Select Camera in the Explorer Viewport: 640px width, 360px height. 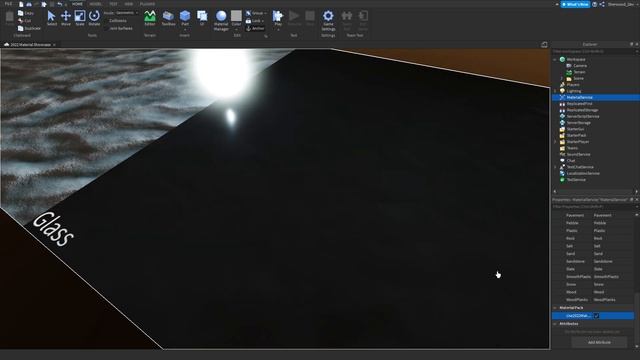coord(580,66)
